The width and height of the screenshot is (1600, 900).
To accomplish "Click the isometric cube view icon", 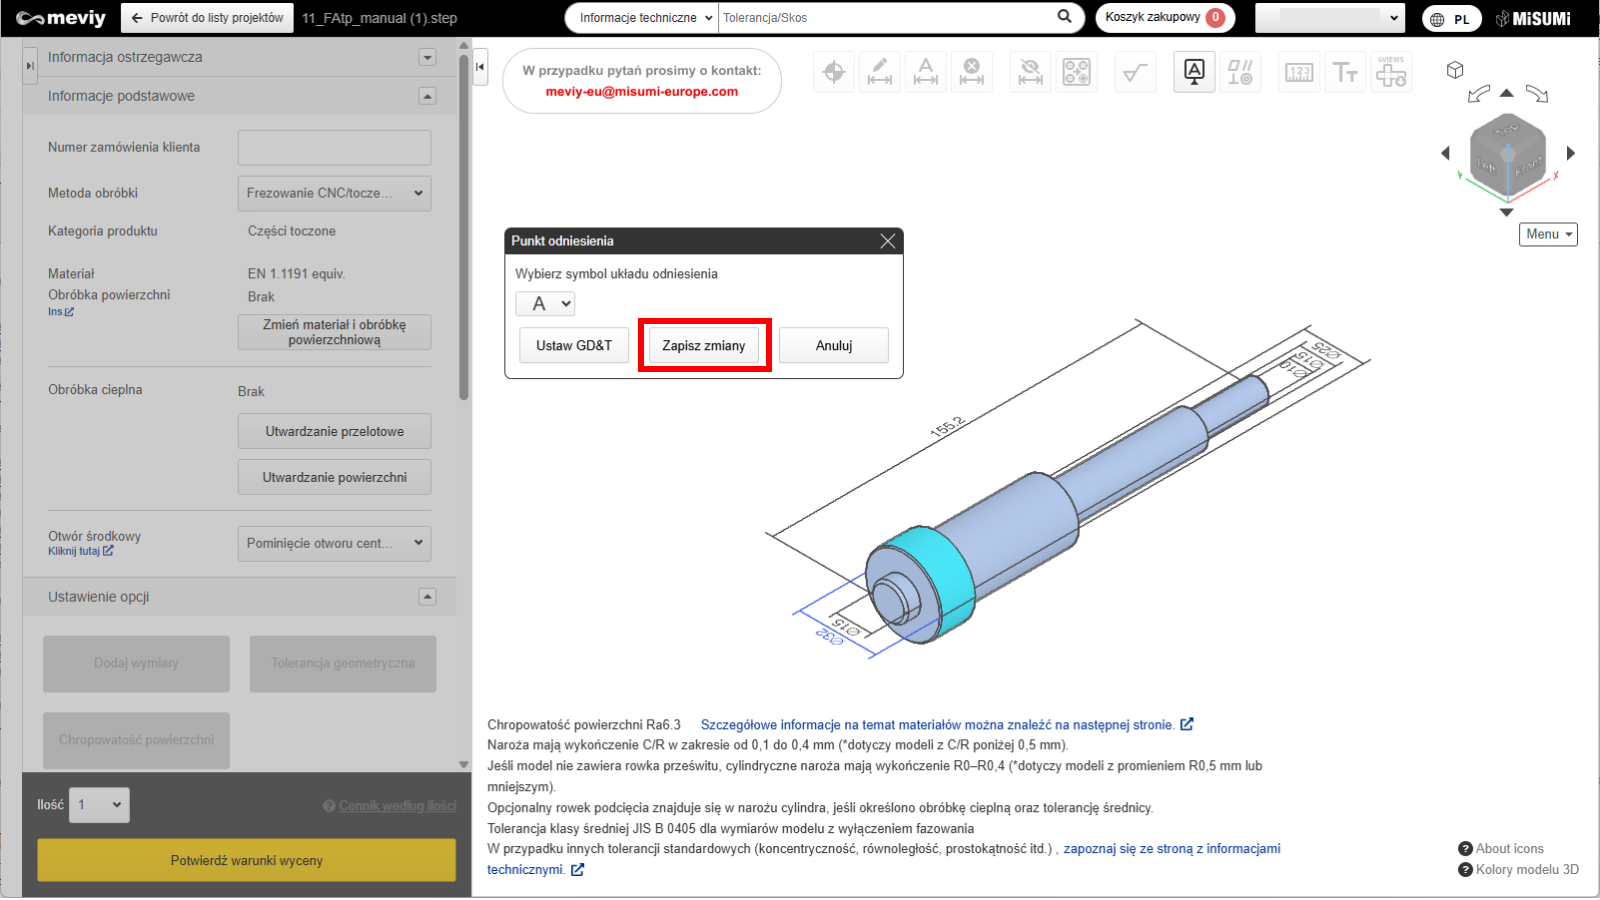I will pyautogui.click(x=1455, y=70).
